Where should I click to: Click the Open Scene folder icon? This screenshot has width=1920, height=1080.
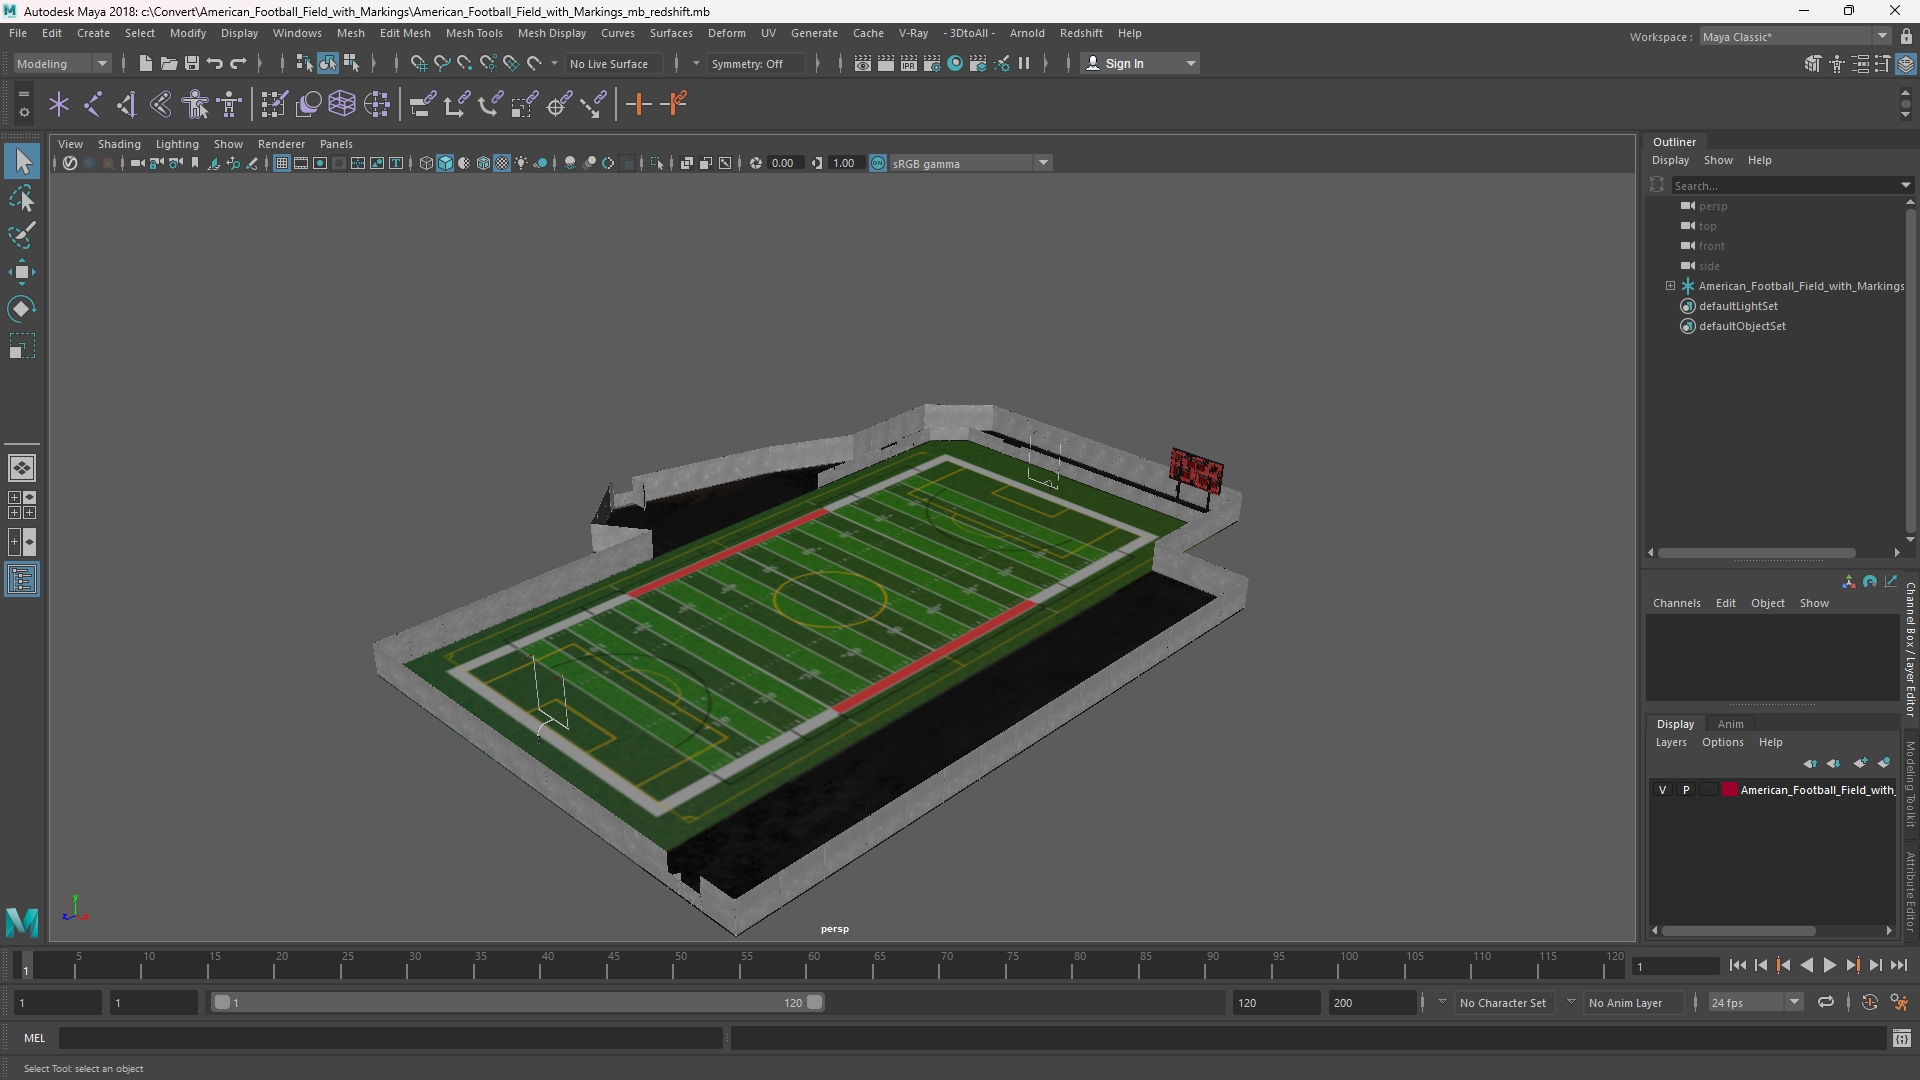pyautogui.click(x=168, y=64)
